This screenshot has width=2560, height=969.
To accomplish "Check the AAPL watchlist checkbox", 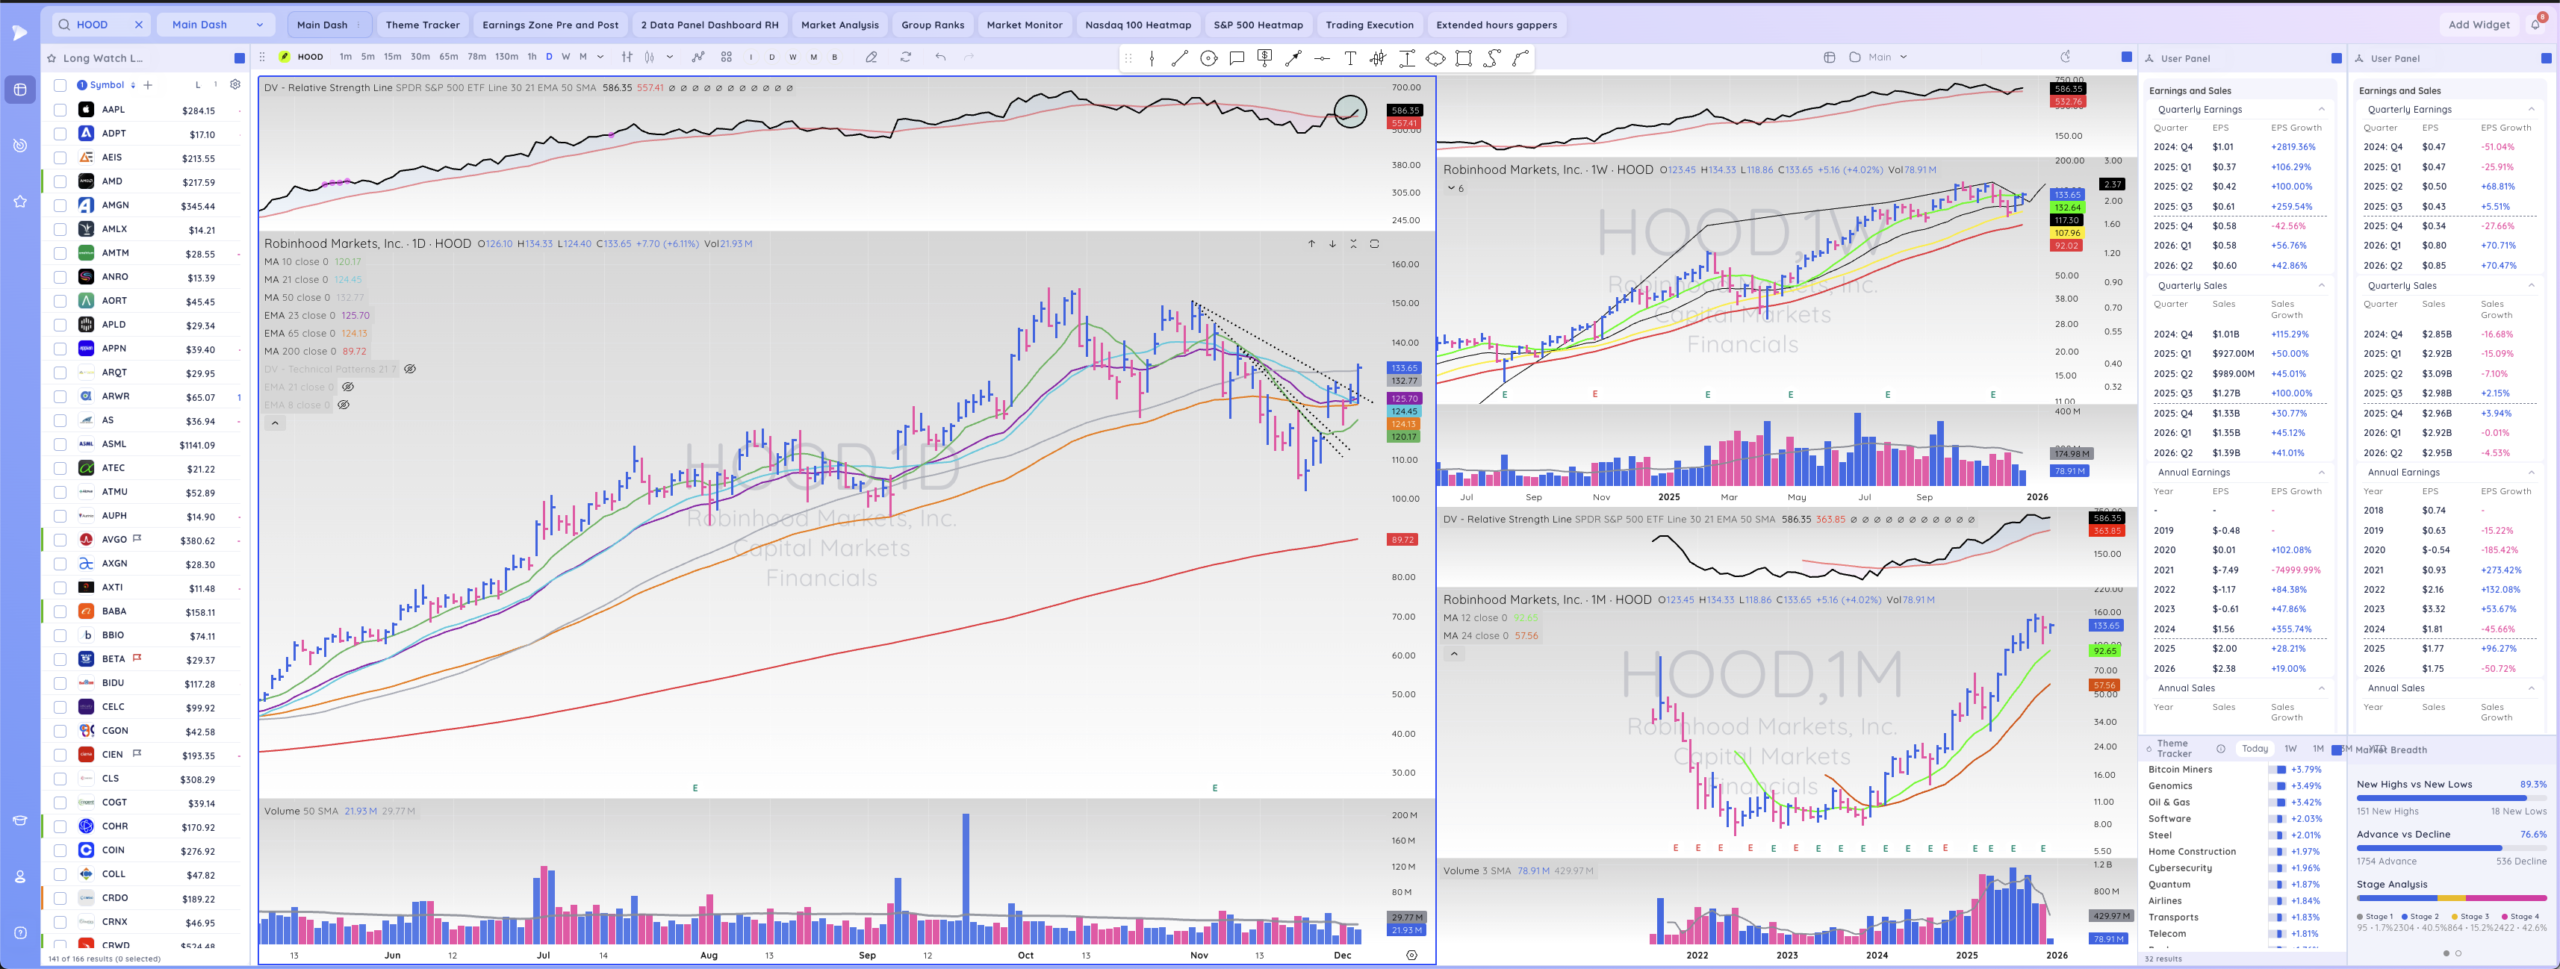I will (60, 110).
